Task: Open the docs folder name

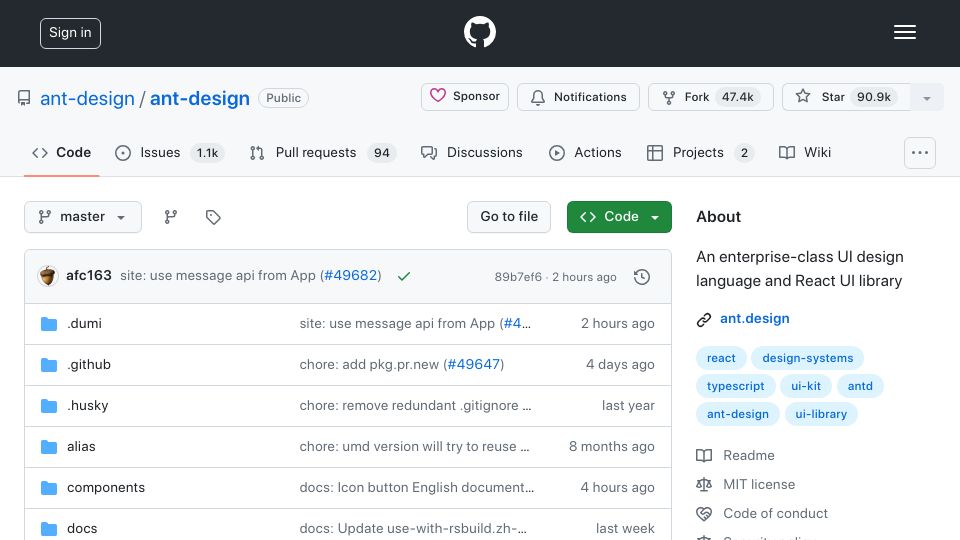Action: [82, 528]
